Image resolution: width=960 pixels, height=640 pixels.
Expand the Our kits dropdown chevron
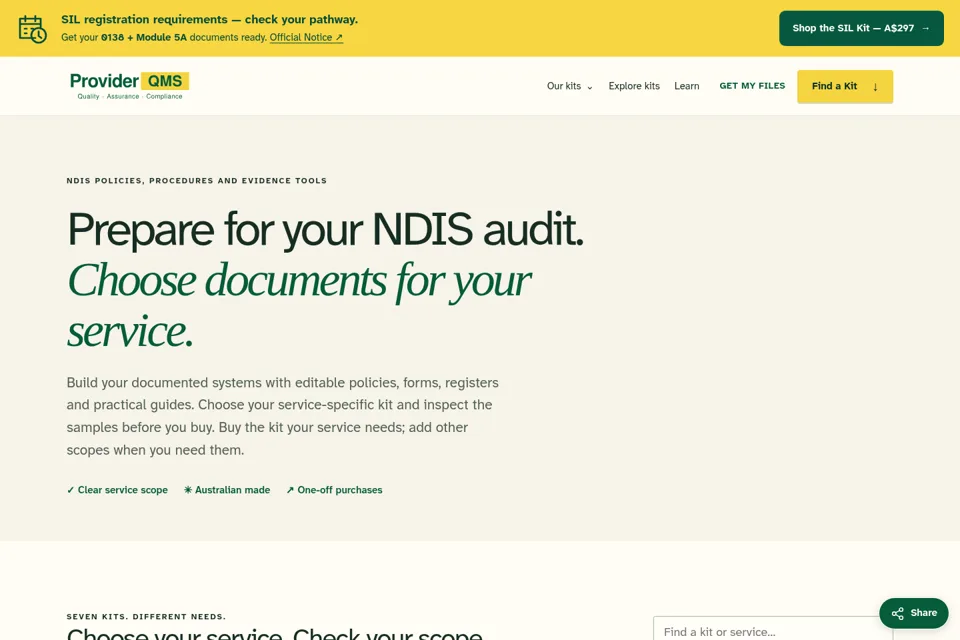click(590, 87)
